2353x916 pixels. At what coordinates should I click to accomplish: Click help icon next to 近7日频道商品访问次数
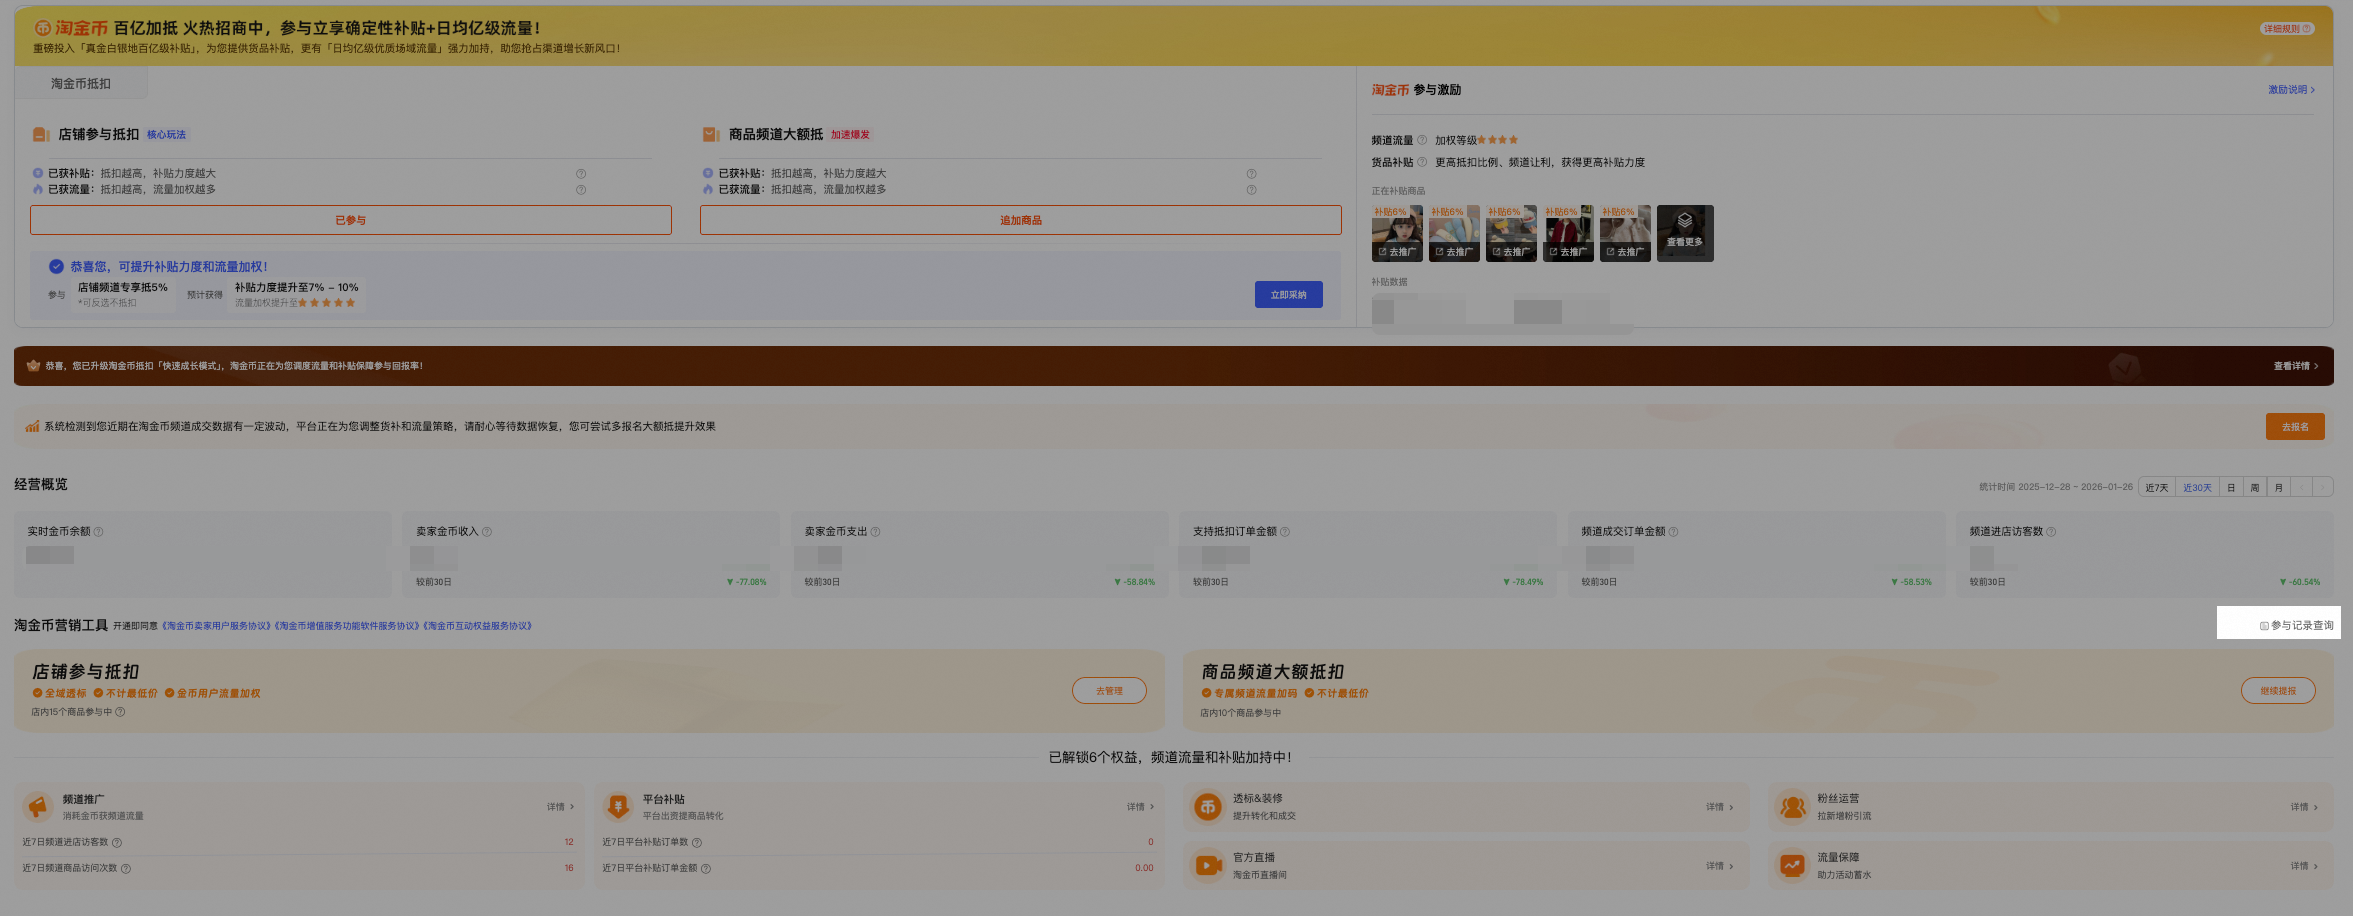tap(126, 869)
